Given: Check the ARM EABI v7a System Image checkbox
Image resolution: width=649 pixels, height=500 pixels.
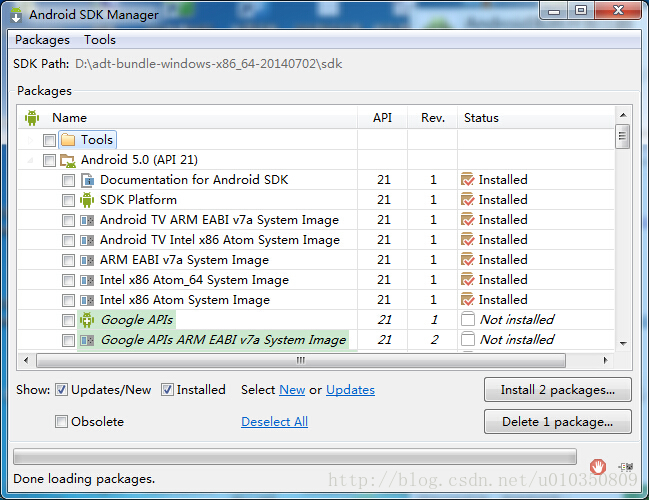Looking at the screenshot, I should pyautogui.click(x=68, y=260).
